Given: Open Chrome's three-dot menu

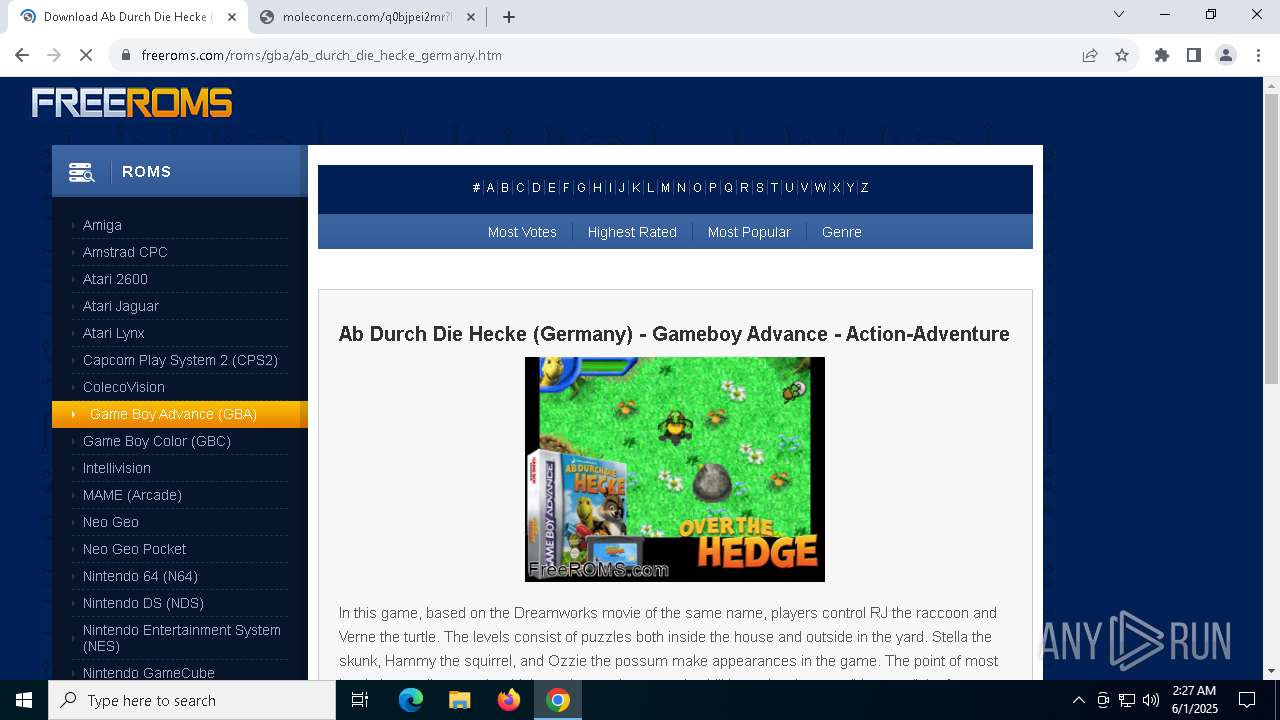Looking at the screenshot, I should tap(1258, 55).
